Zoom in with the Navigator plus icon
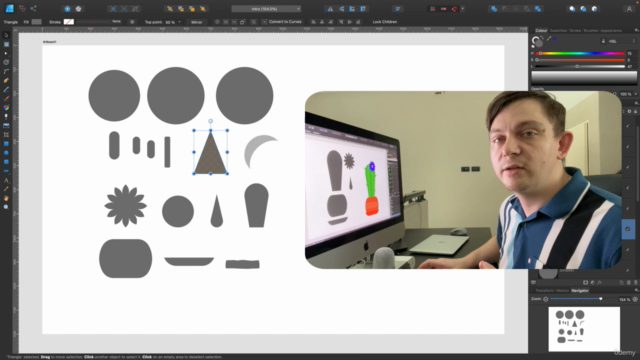Screen dimensions: 640x360 pyautogui.click(x=635, y=299)
